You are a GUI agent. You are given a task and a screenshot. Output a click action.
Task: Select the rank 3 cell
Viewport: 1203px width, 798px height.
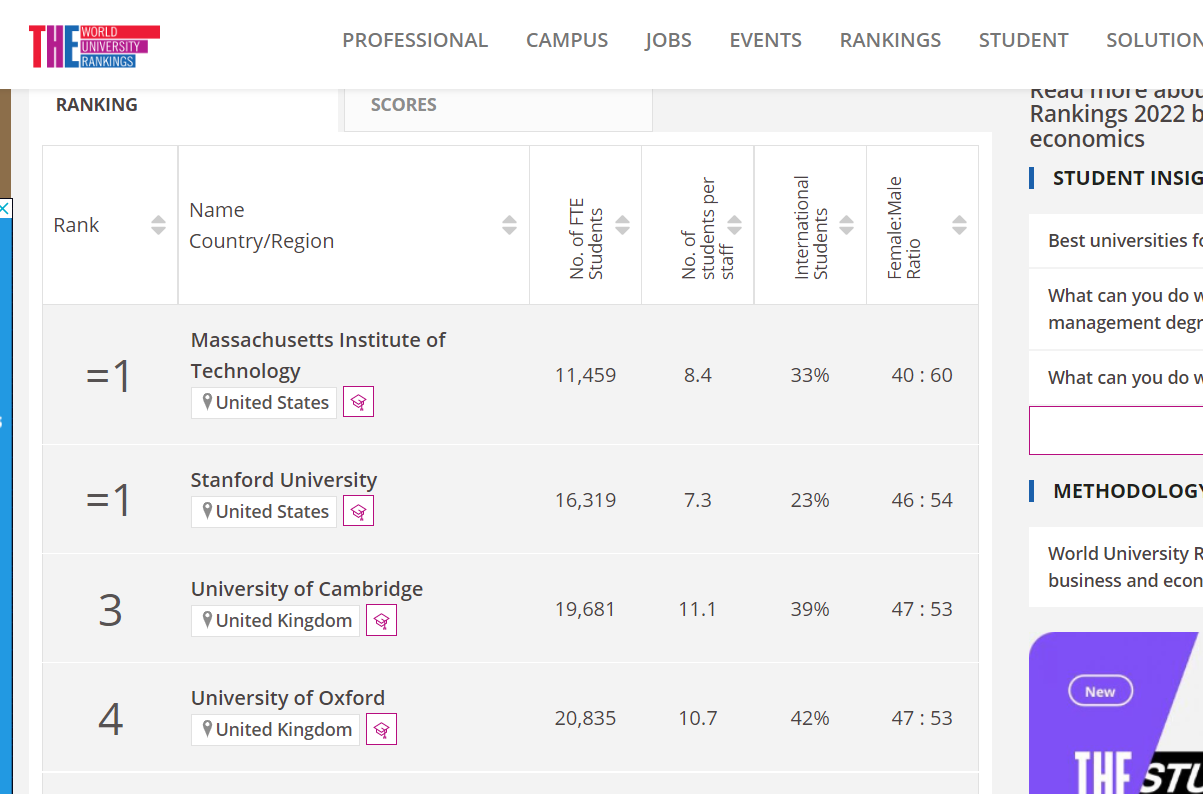[110, 609]
